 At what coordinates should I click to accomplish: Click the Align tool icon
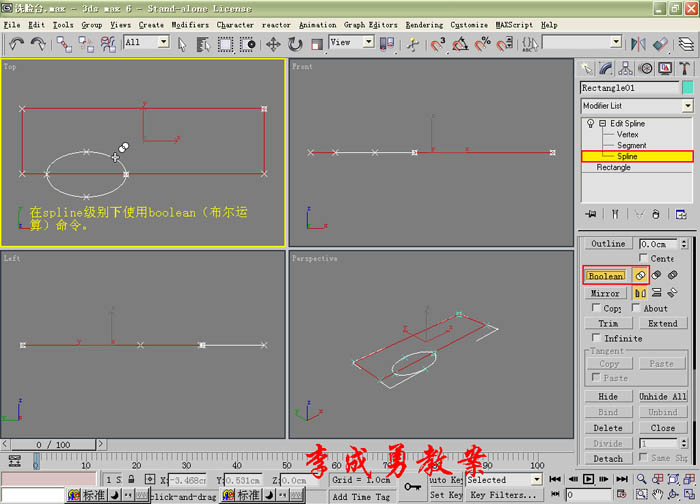pos(660,44)
